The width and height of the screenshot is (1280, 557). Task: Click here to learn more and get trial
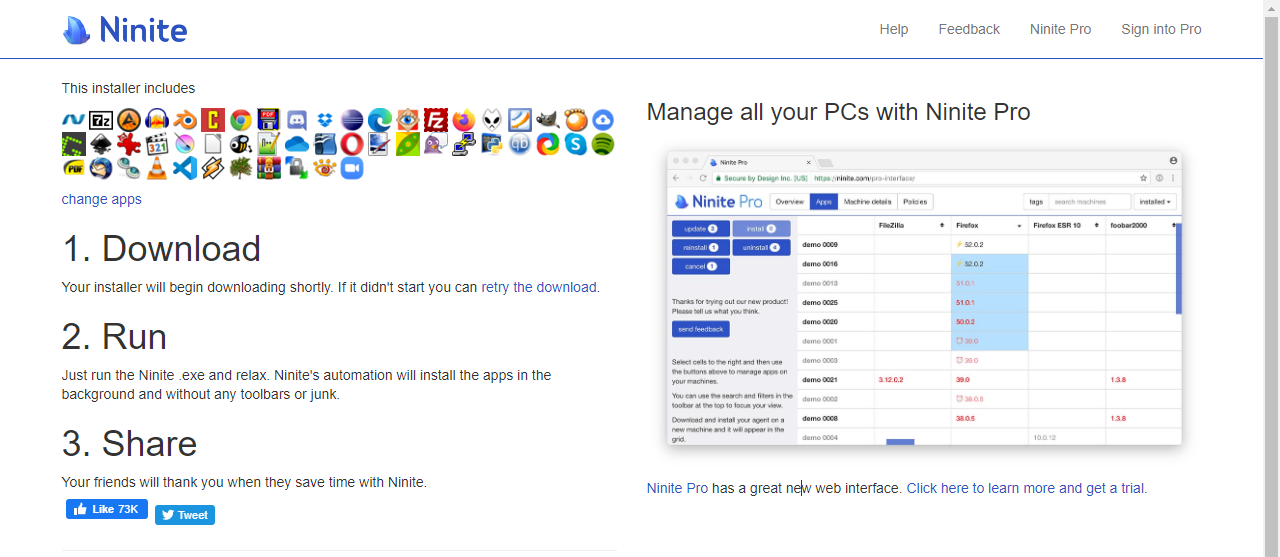(x=1027, y=488)
